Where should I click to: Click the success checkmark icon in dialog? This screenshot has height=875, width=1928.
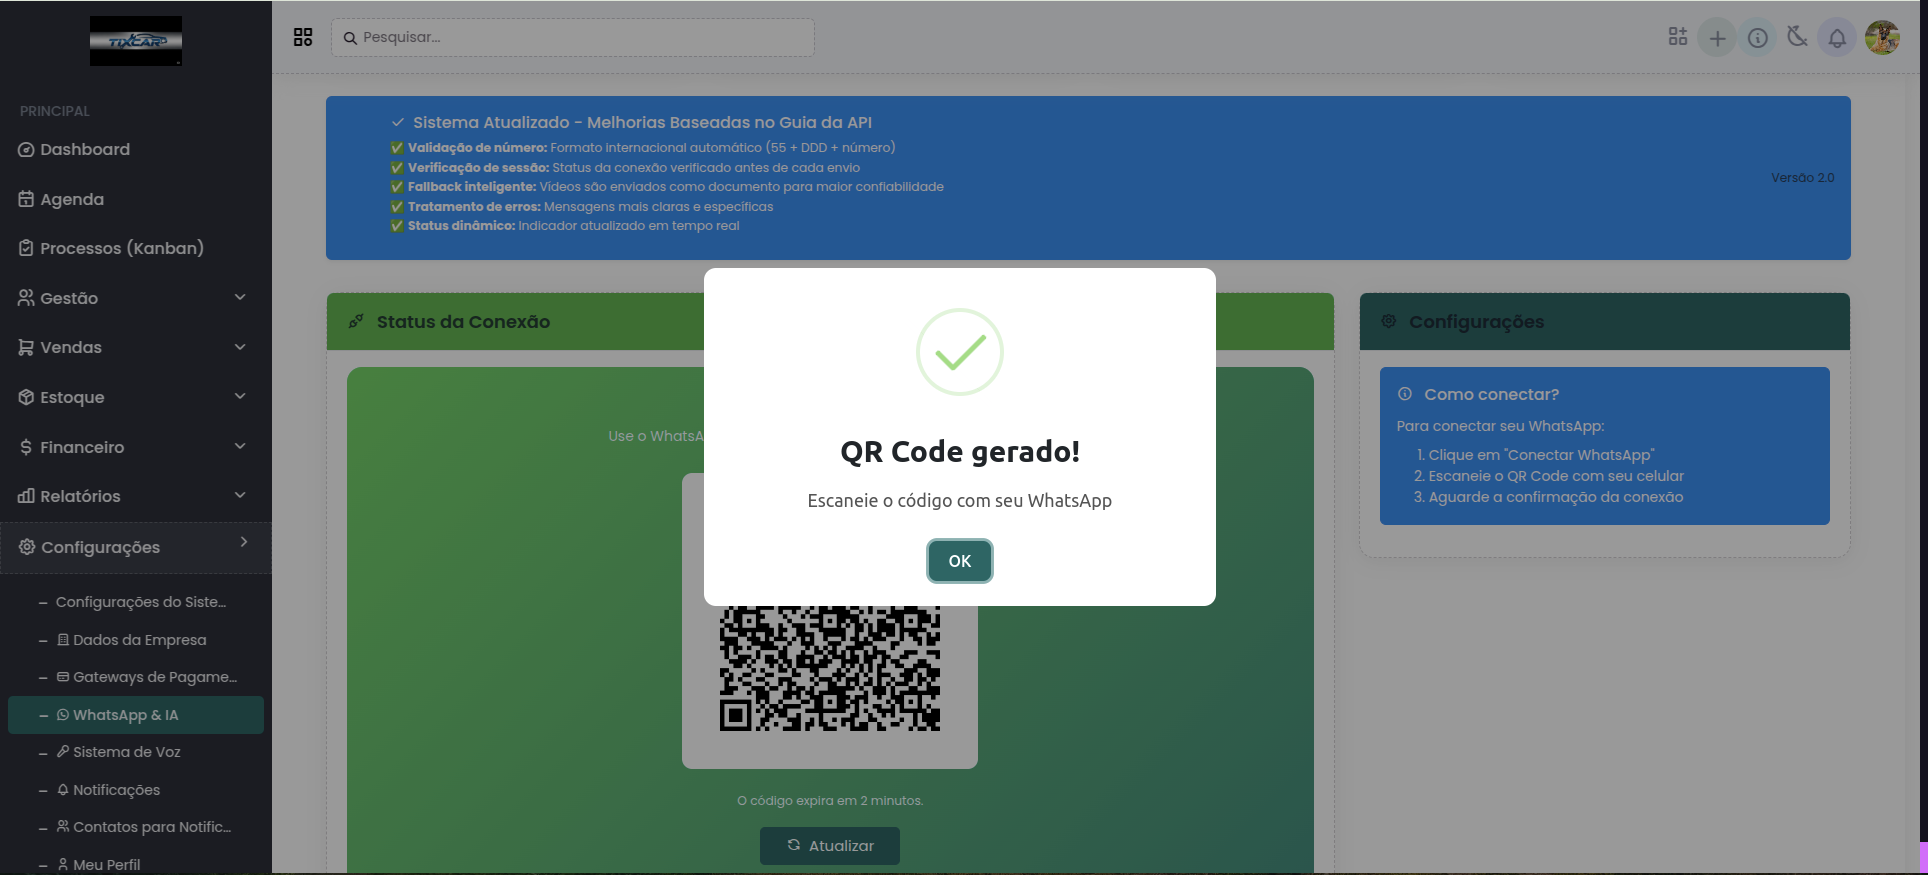coord(959,352)
